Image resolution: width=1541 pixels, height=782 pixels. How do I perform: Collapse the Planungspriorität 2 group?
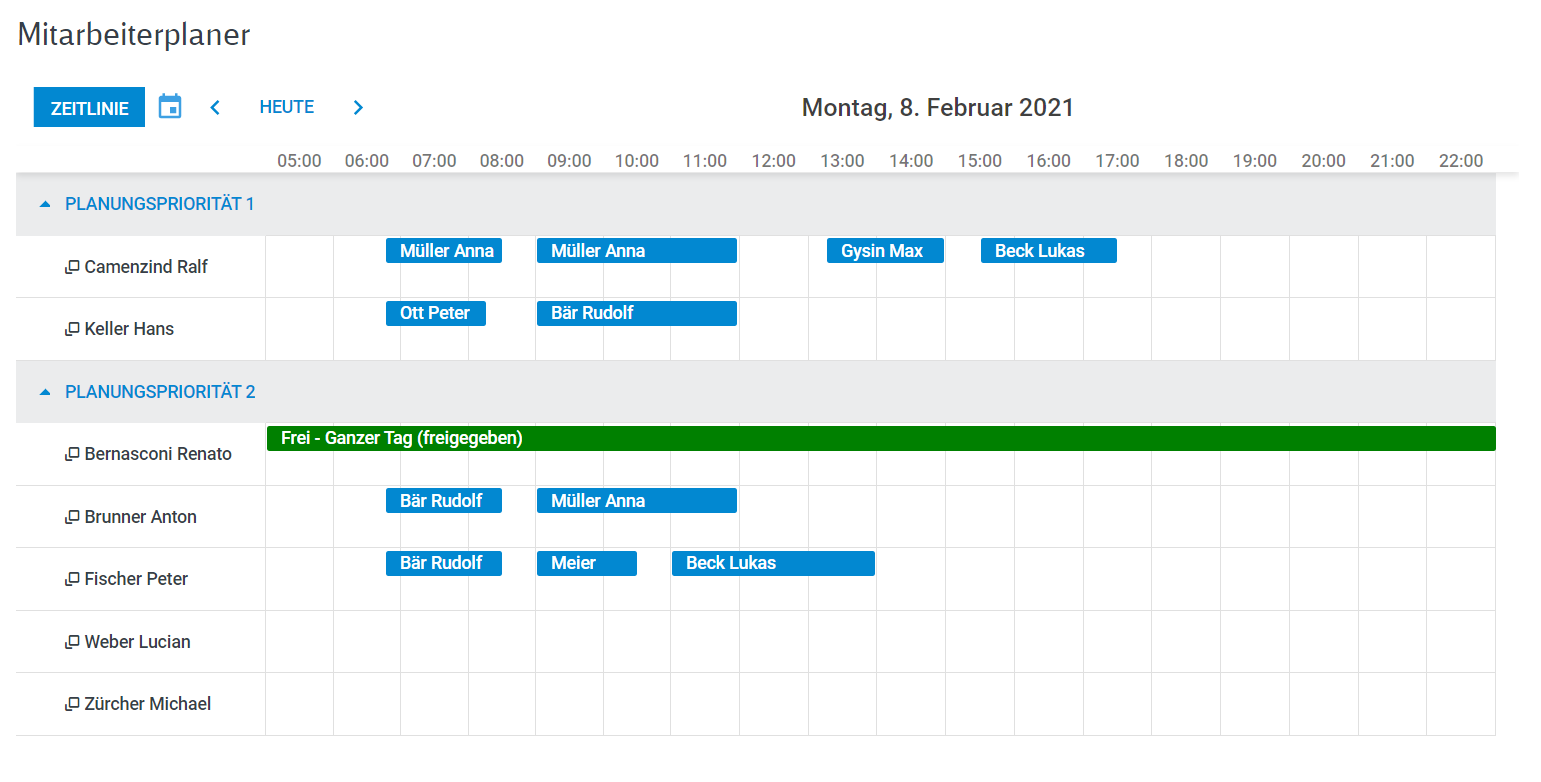[44, 392]
